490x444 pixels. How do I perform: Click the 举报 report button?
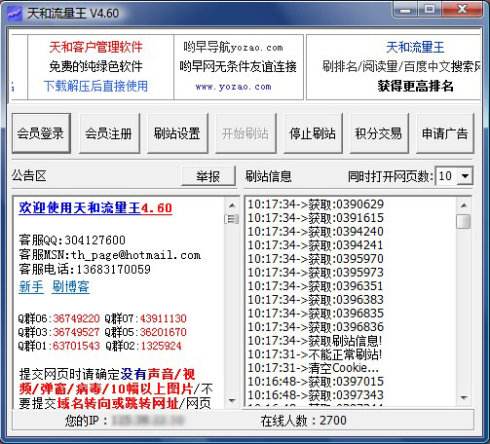click(x=208, y=176)
